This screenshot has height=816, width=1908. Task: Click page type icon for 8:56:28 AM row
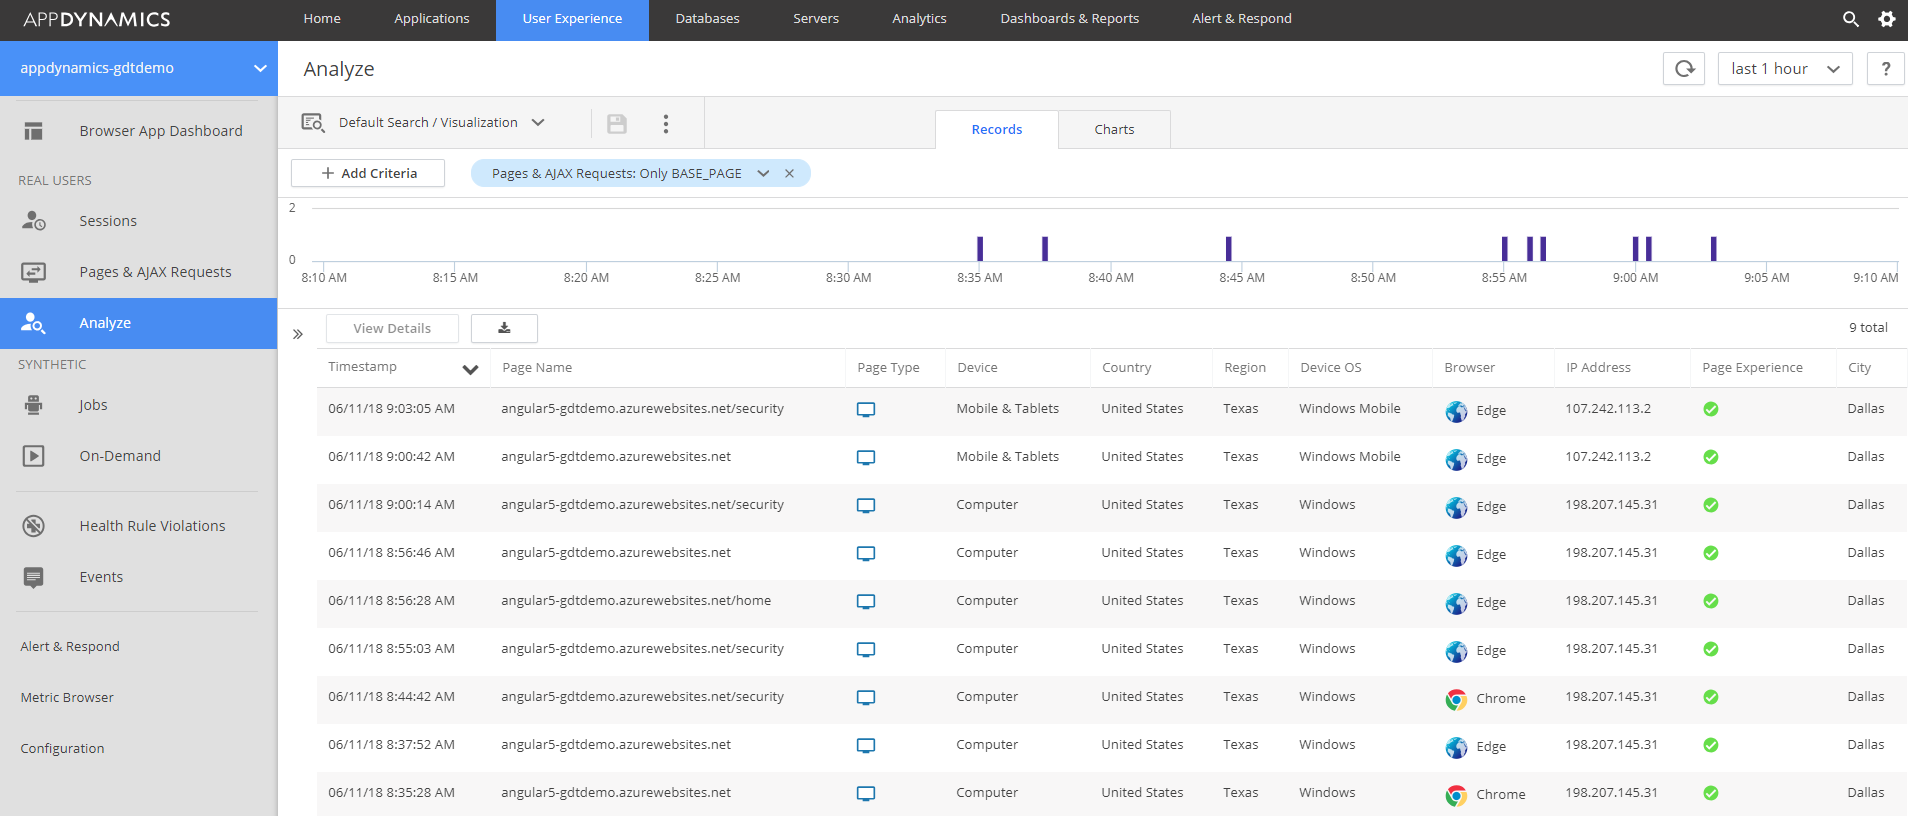pyautogui.click(x=866, y=601)
